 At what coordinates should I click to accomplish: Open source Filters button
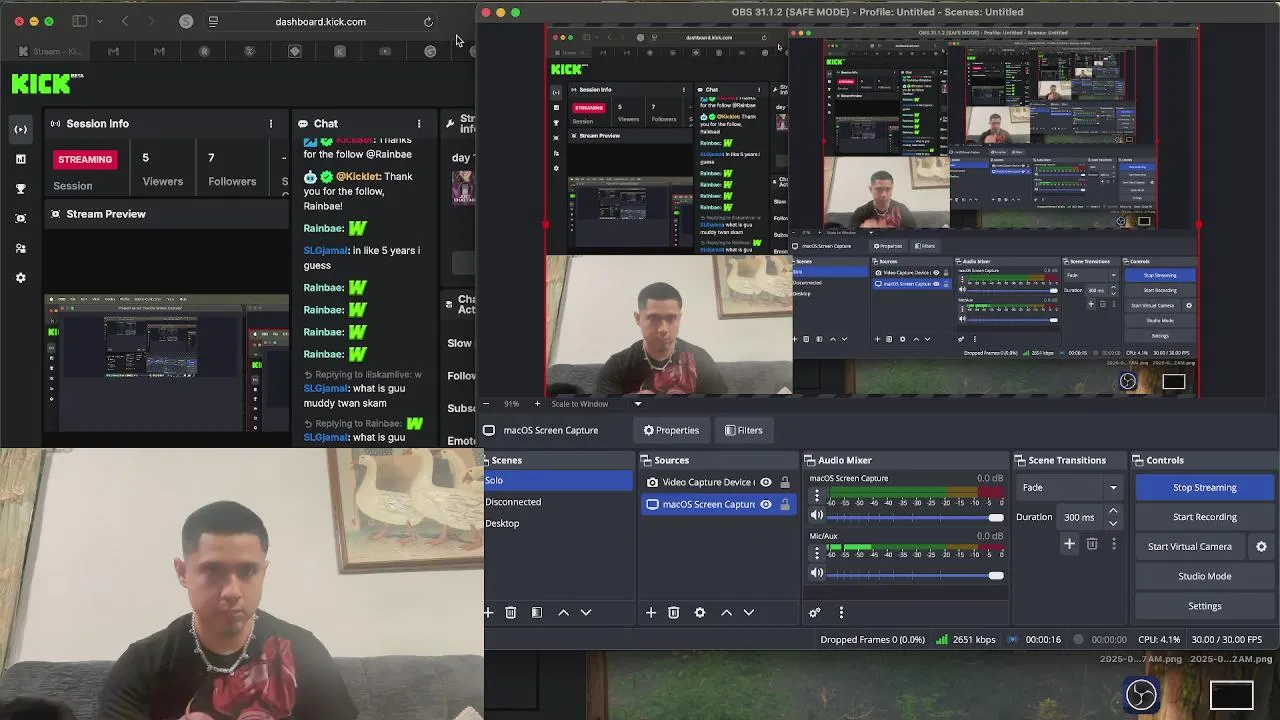(x=743, y=431)
